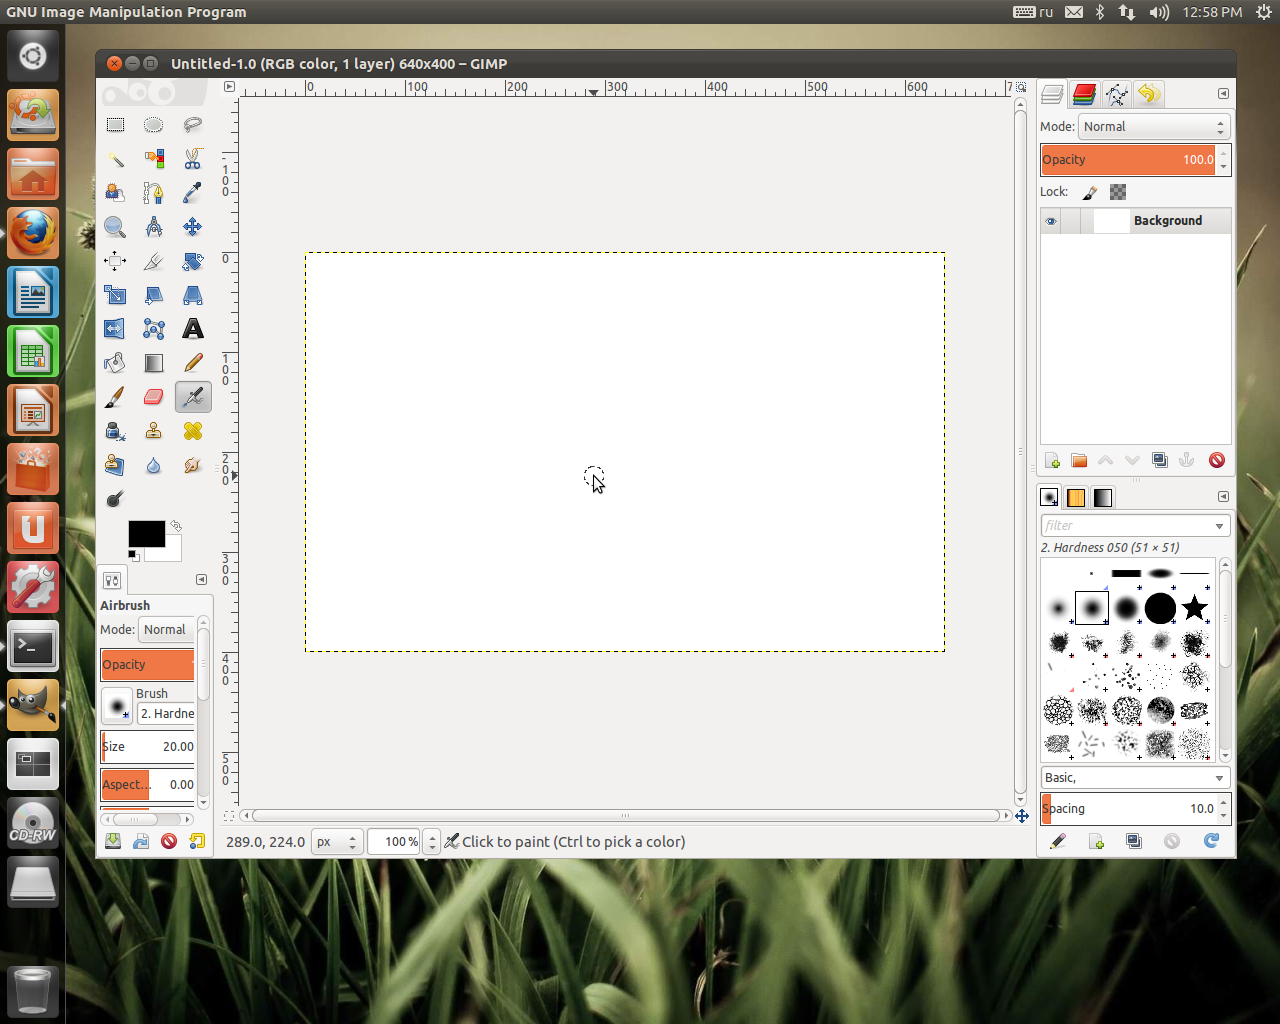Image resolution: width=1280 pixels, height=1024 pixels.
Task: Open the Undo History tab
Action: (x=1149, y=94)
